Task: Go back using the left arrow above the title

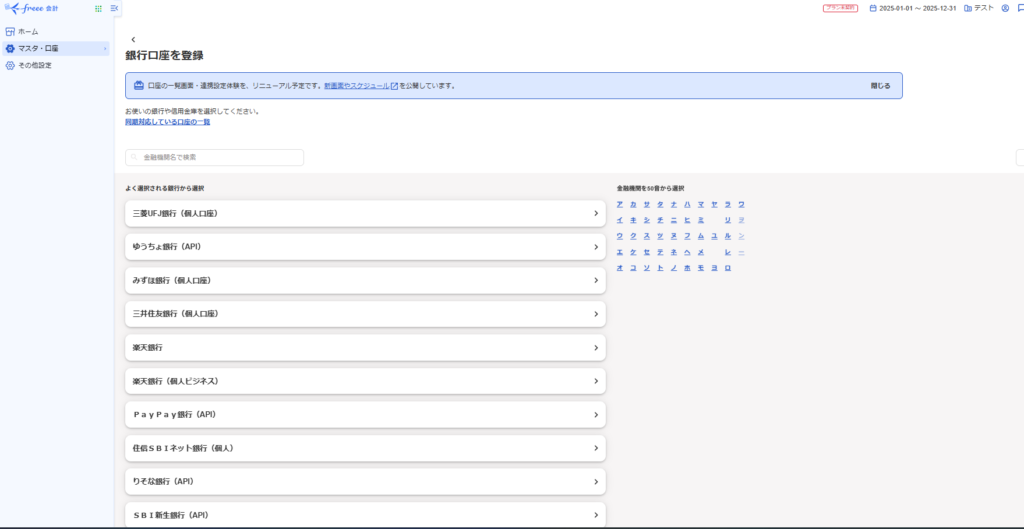Action: (x=133, y=40)
